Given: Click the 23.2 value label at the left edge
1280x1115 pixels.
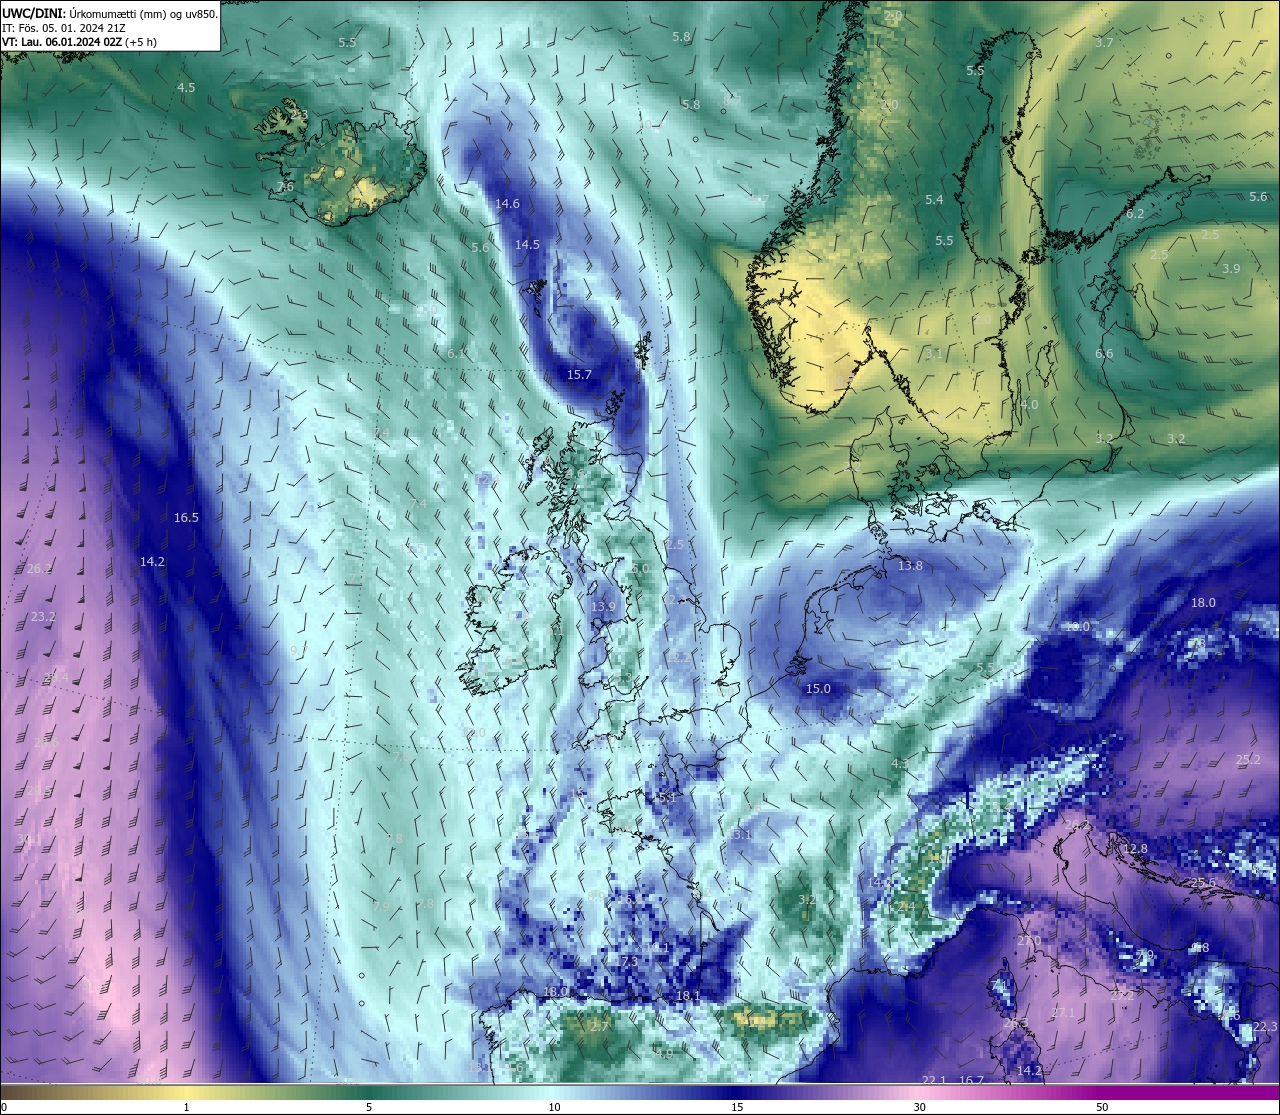Looking at the screenshot, I should (x=43, y=616).
